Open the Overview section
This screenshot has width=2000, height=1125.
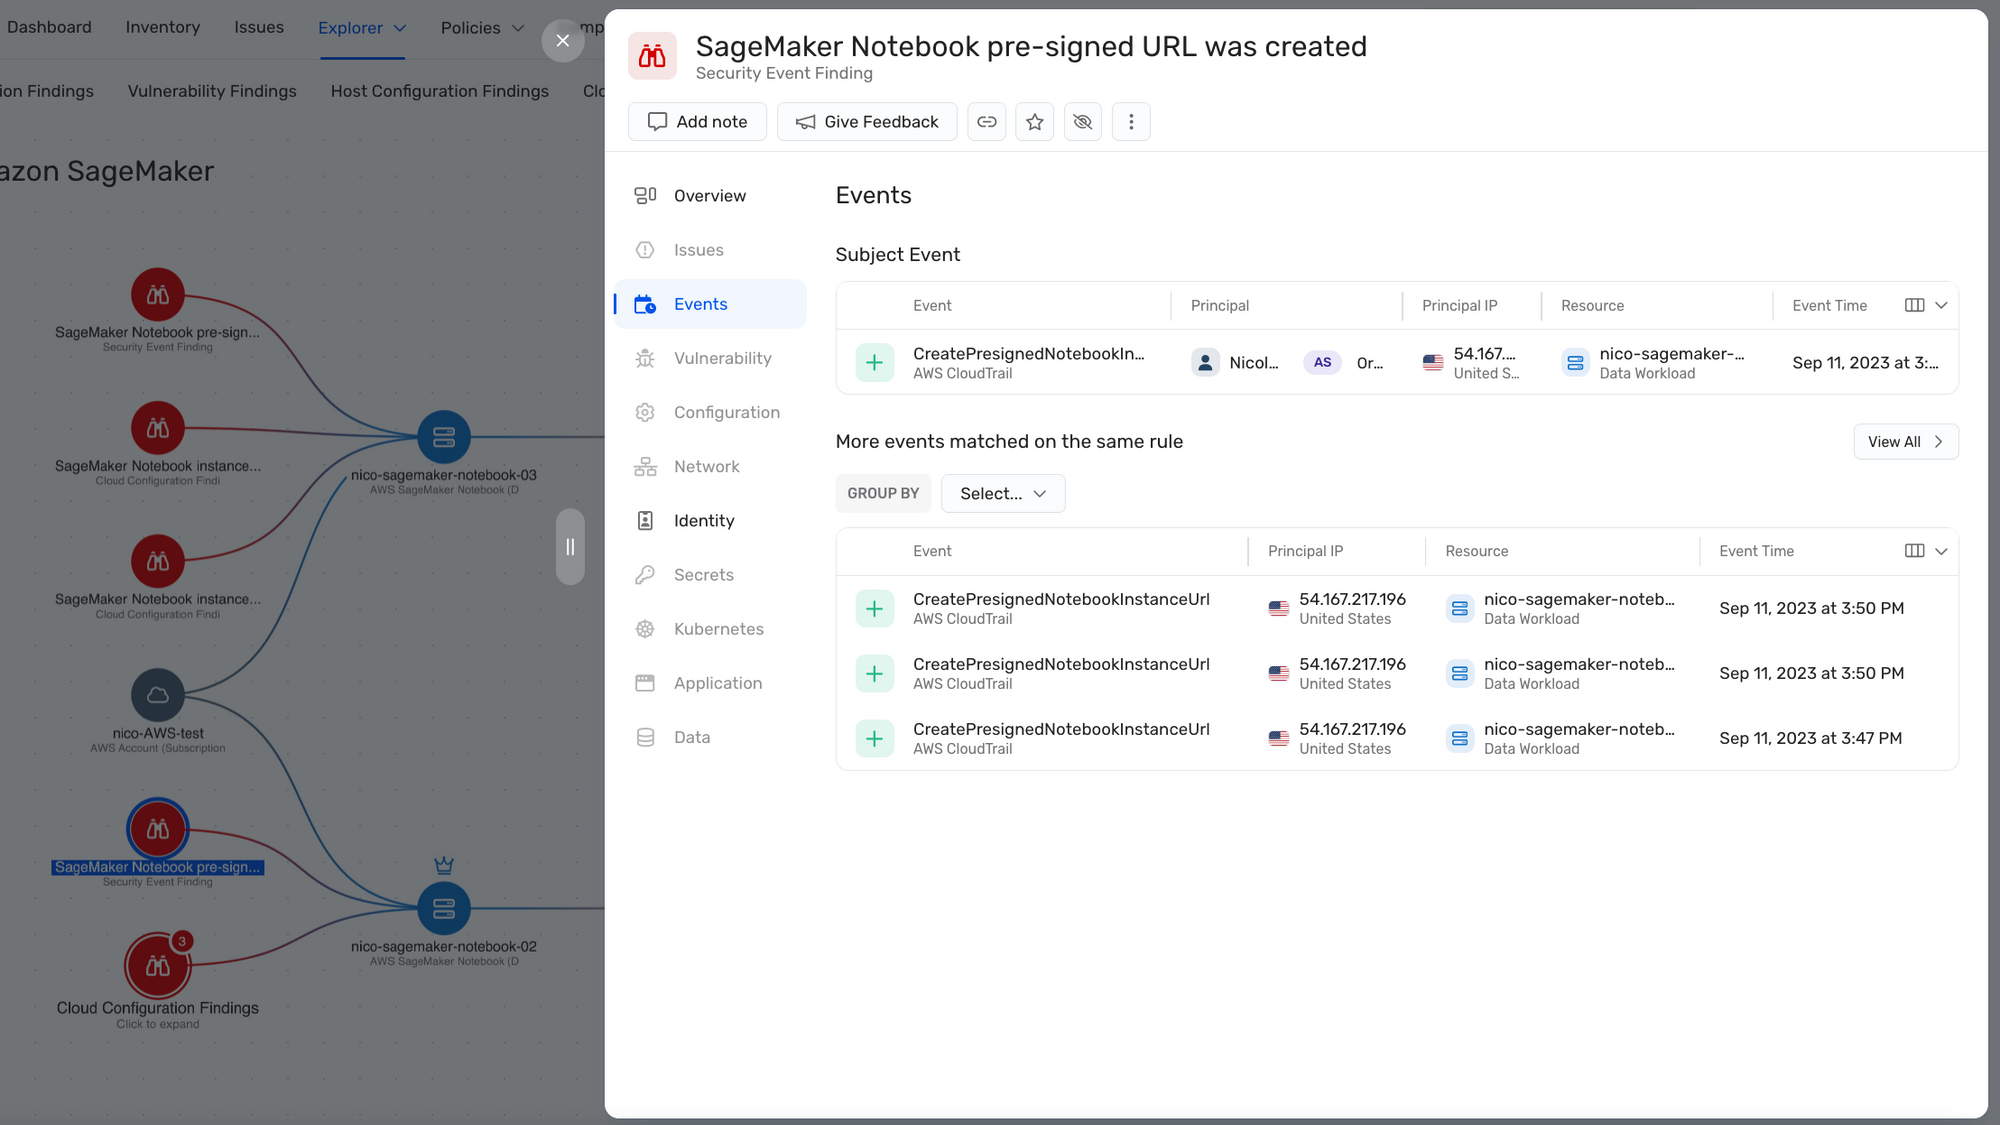[710, 196]
